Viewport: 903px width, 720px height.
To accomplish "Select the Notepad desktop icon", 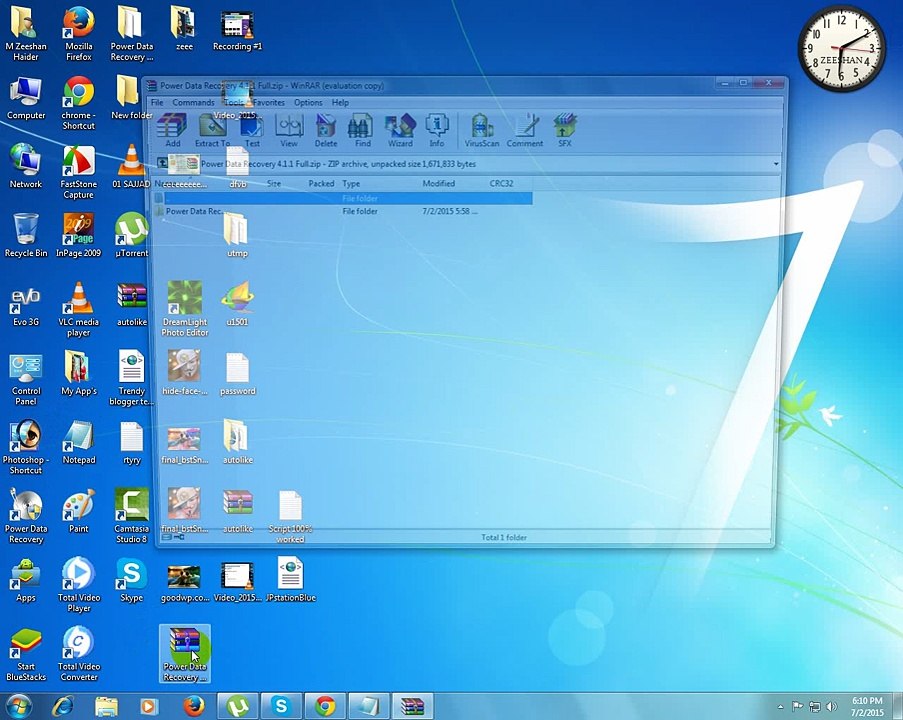I will (x=79, y=442).
